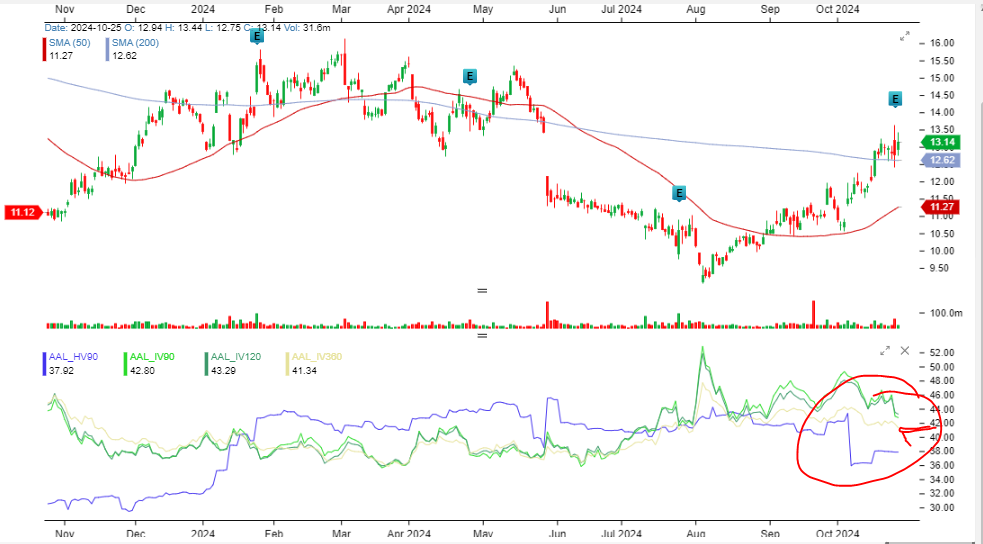Click the 52.00 volatility axis label
The image size is (983, 544).
(944, 352)
